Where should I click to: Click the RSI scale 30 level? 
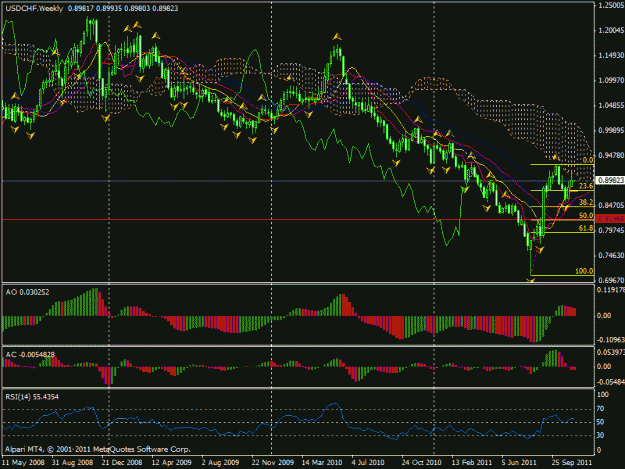click(x=601, y=435)
